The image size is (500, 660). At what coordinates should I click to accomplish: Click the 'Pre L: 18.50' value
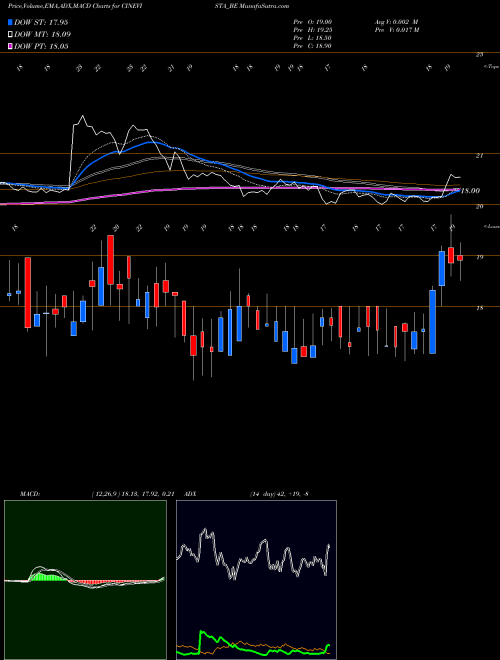click(313, 38)
